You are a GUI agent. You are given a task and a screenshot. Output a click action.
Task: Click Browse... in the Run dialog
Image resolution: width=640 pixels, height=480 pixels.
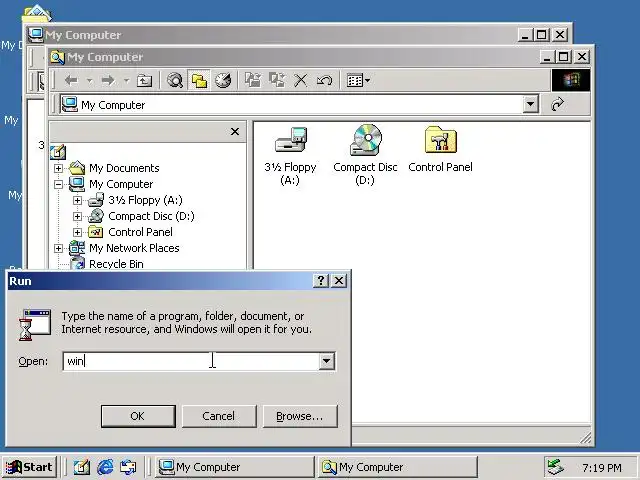[x=300, y=416]
